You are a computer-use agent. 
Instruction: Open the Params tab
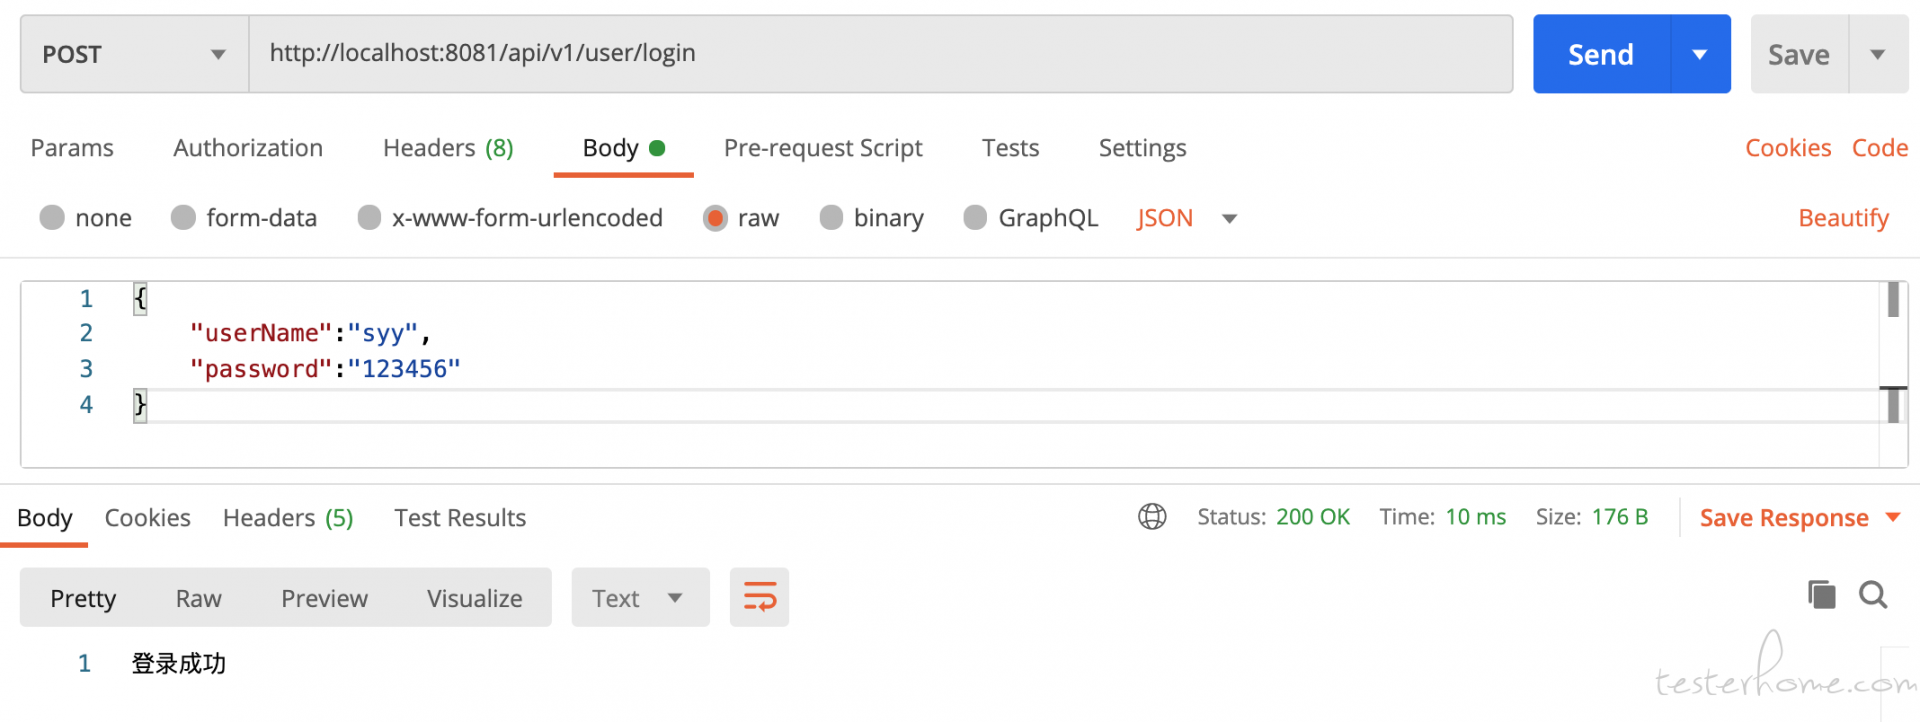point(72,148)
